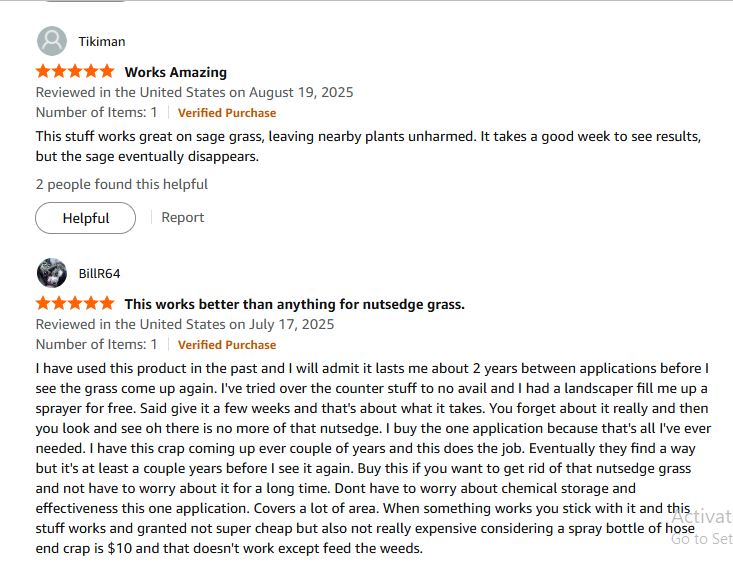Click Verified Purchase on Tikiman's review
733x564 pixels.
227,113
